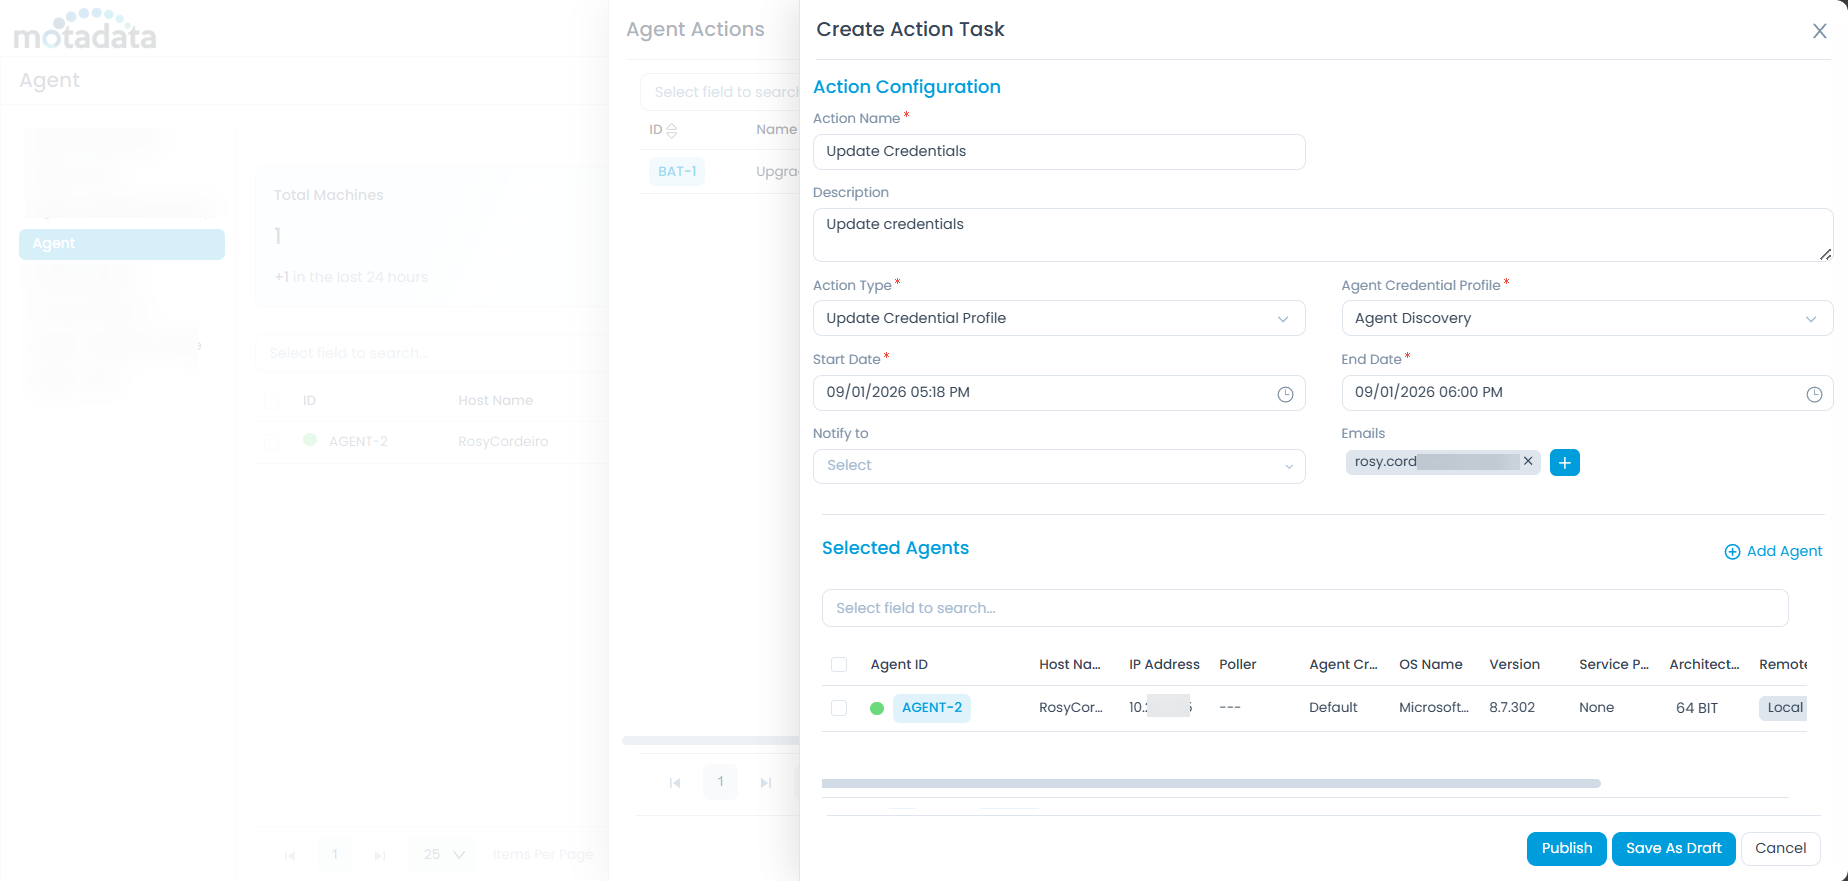1848x881 pixels.
Task: Click the green status dot for AGENT-2
Action: pos(877,708)
